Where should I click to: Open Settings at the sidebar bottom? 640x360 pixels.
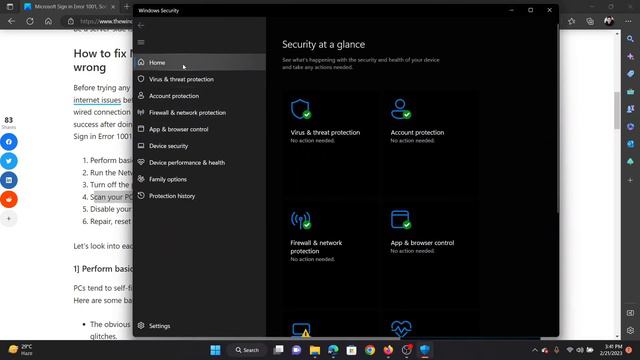[200, 326]
